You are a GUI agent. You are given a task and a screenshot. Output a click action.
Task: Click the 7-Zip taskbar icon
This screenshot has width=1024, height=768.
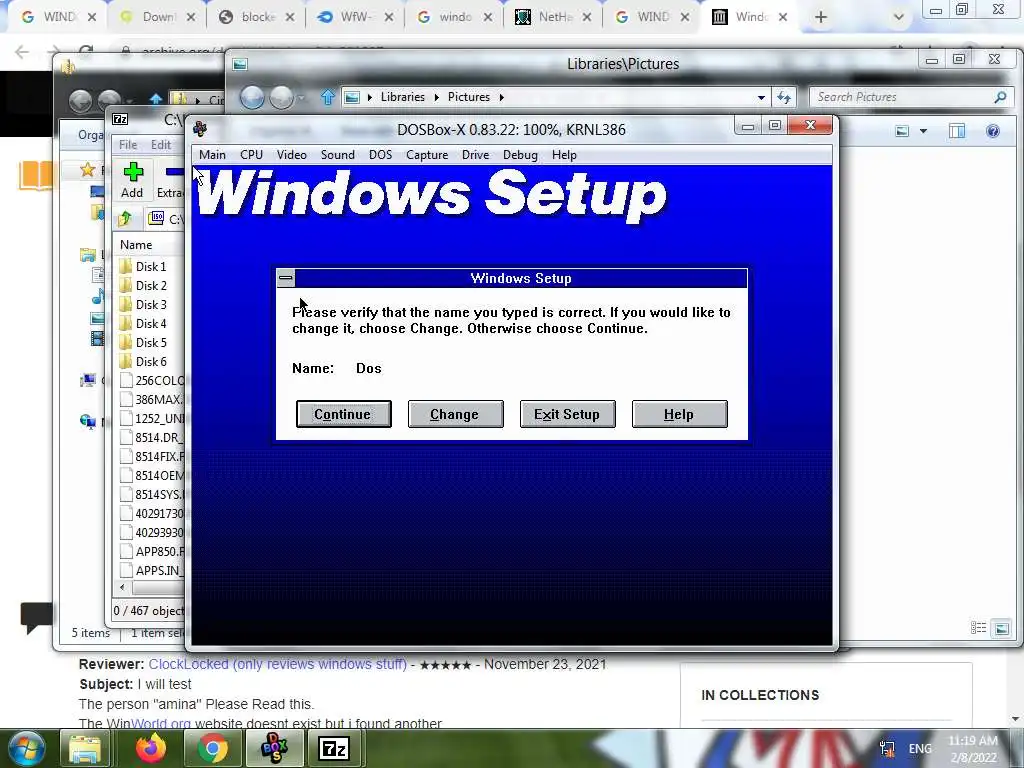click(334, 748)
